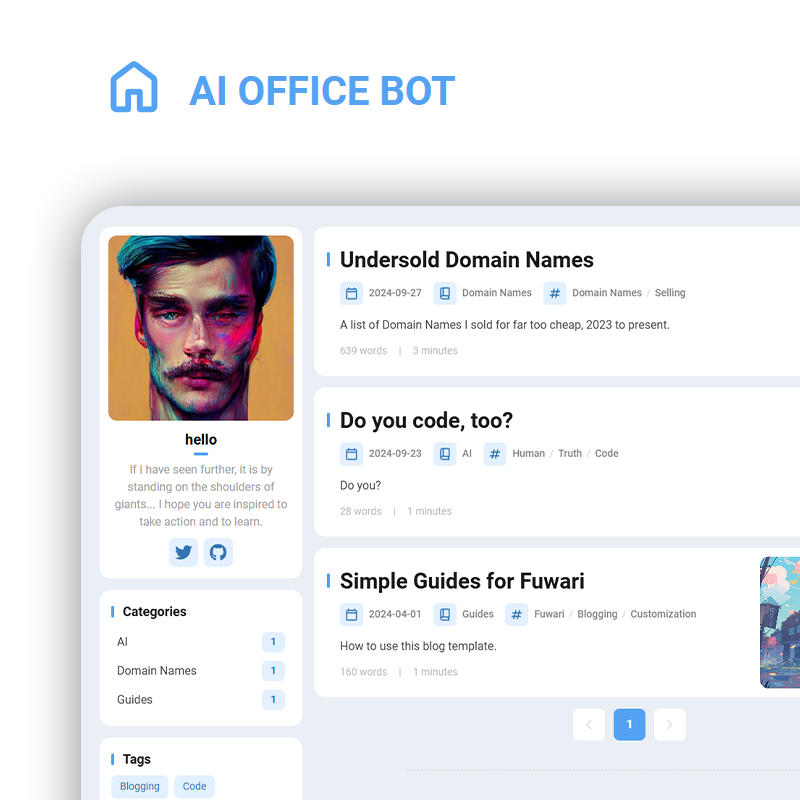Open the Fuwari post cover image
The height and width of the screenshot is (800, 800).
coord(780,622)
